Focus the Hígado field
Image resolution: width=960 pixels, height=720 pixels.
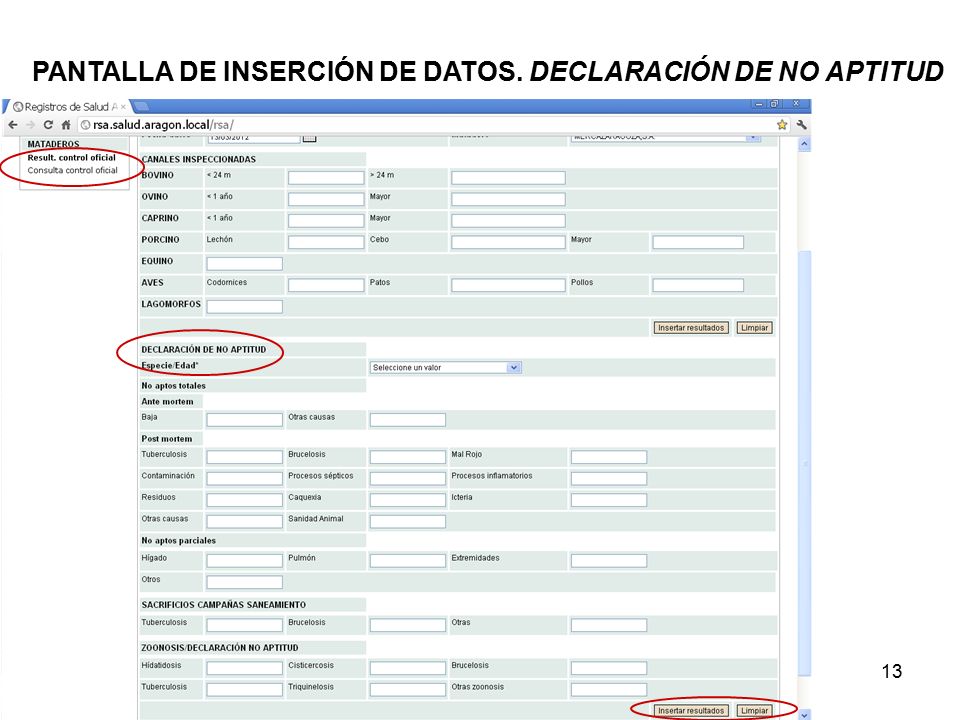244,560
